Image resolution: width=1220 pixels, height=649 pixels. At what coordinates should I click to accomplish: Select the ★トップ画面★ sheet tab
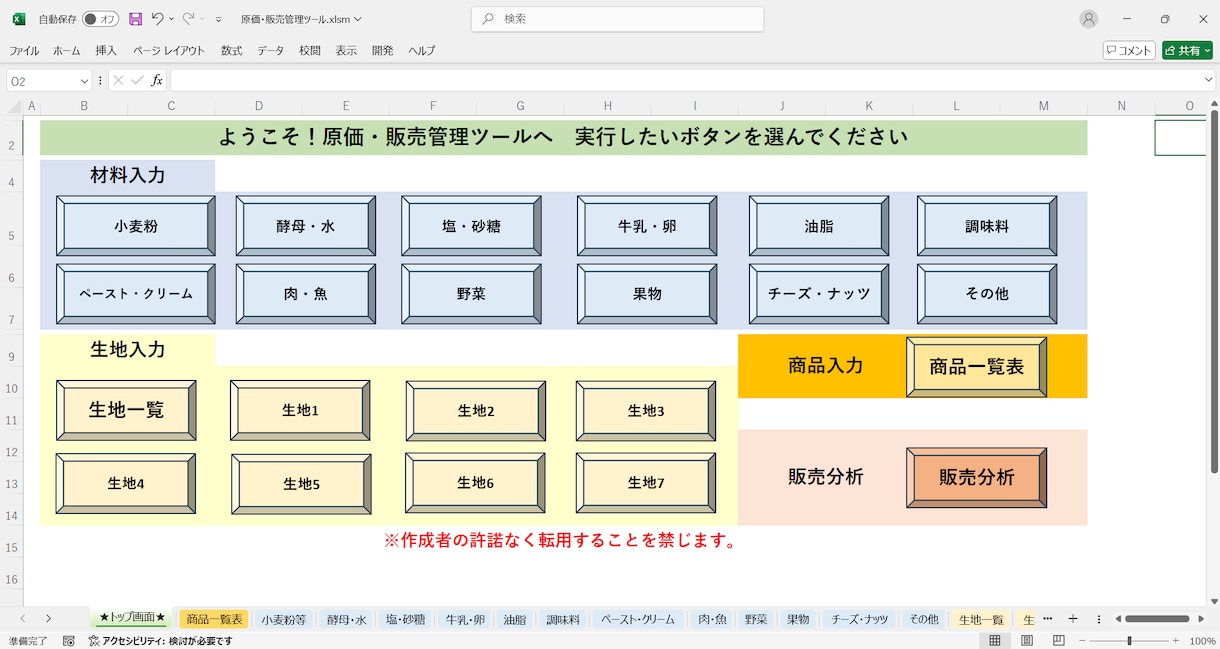(132, 619)
